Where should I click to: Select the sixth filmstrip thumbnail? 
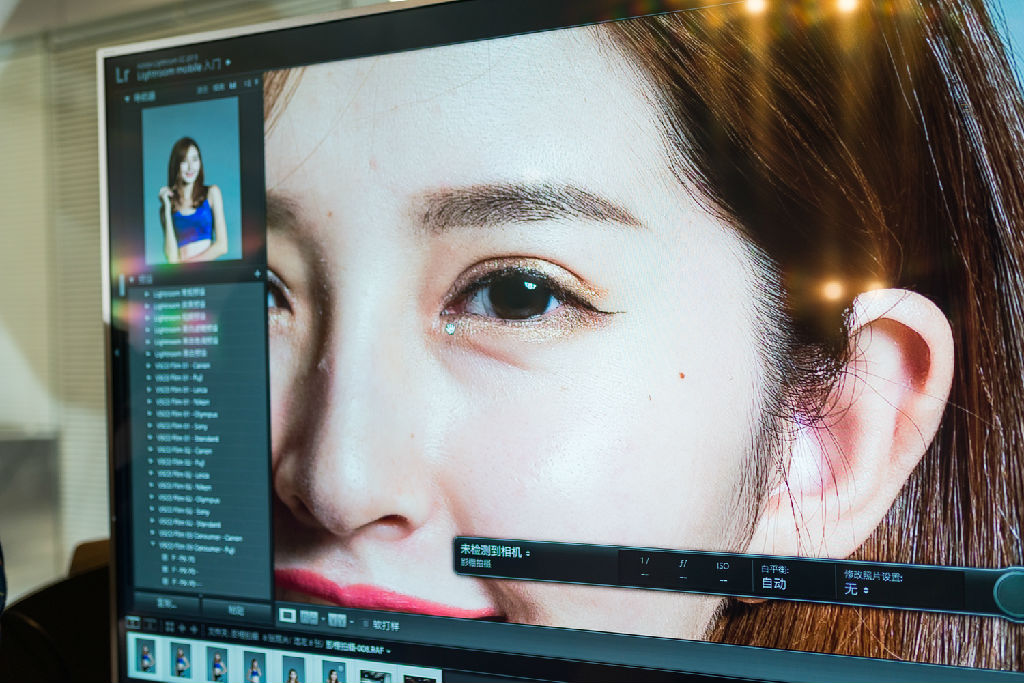(x=334, y=671)
